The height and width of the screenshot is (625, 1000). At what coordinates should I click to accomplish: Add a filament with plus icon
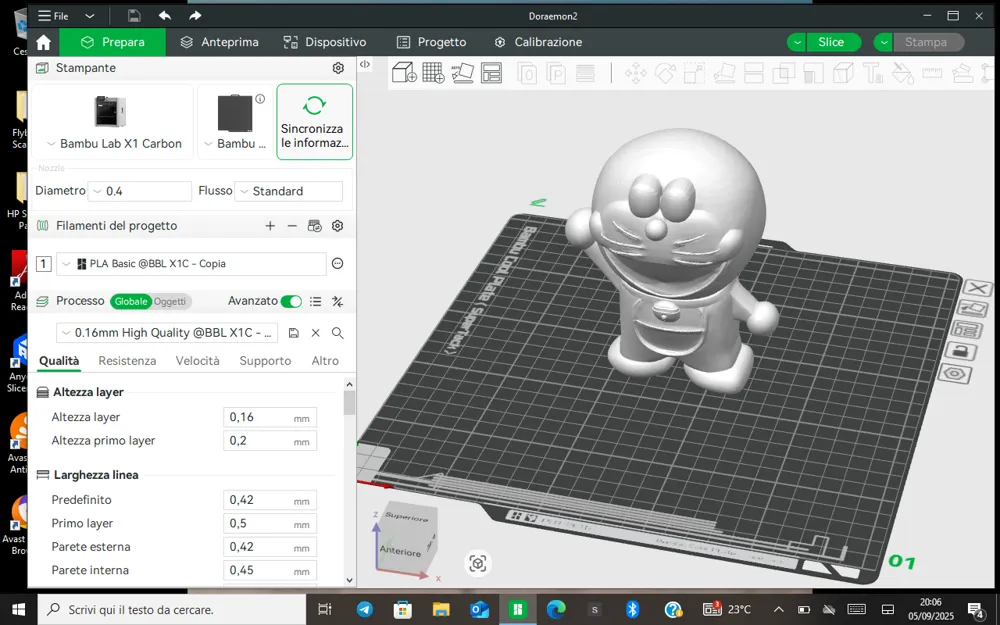[270, 226]
